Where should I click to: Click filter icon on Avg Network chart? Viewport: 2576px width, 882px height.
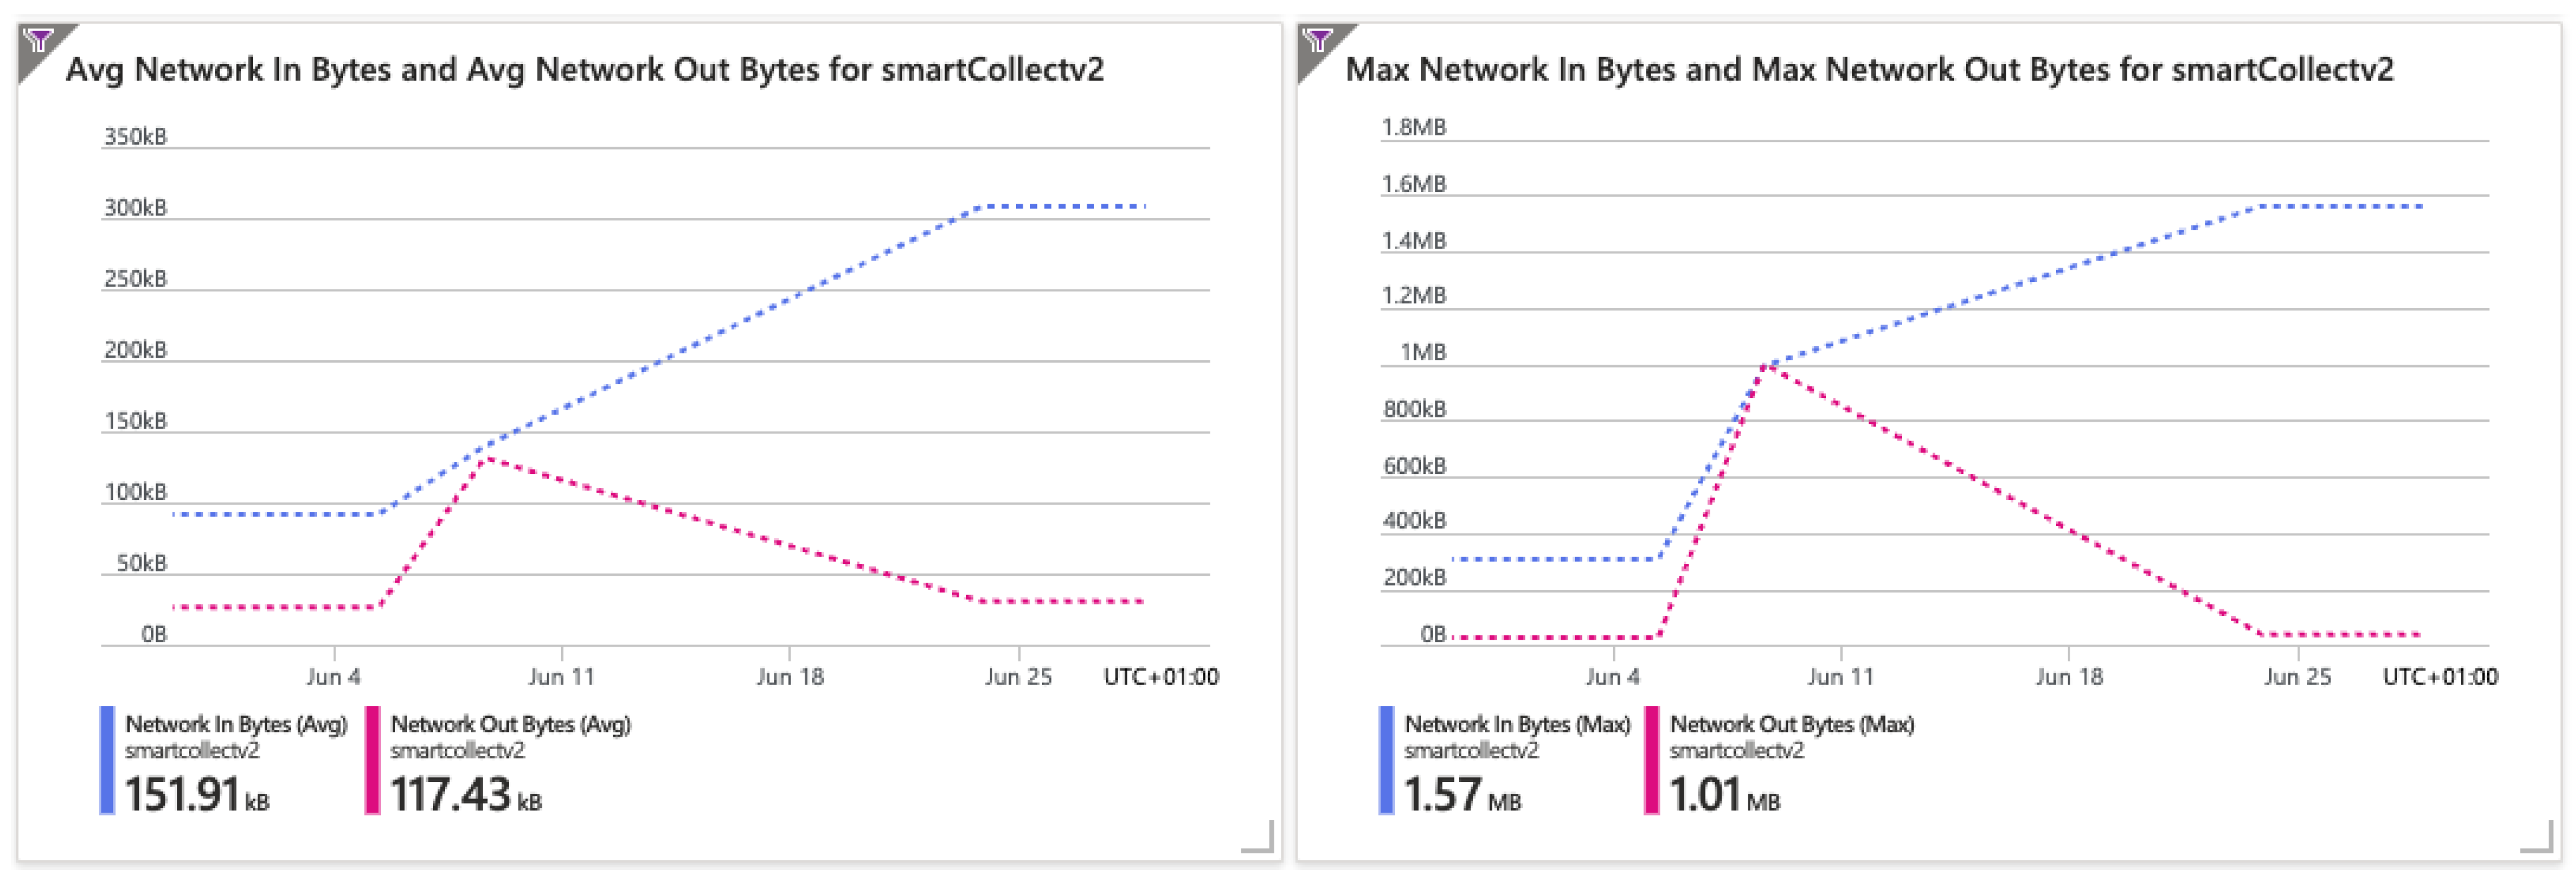tap(38, 41)
